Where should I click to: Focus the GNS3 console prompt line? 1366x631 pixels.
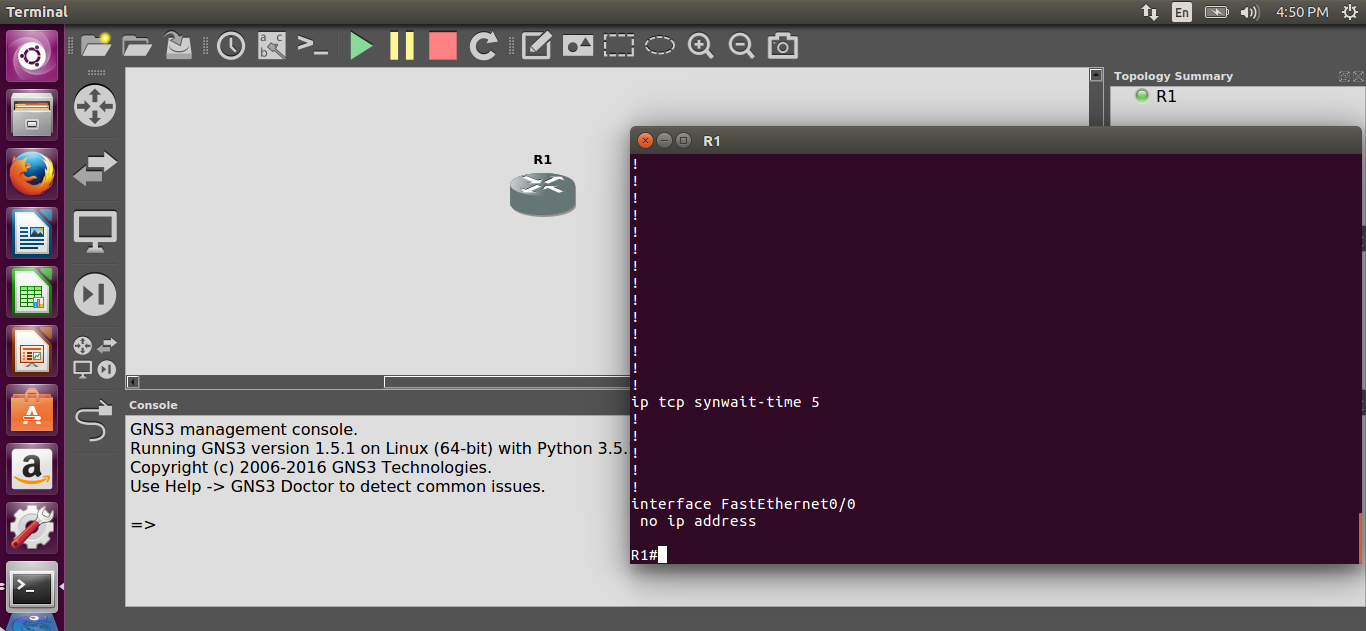click(143, 524)
